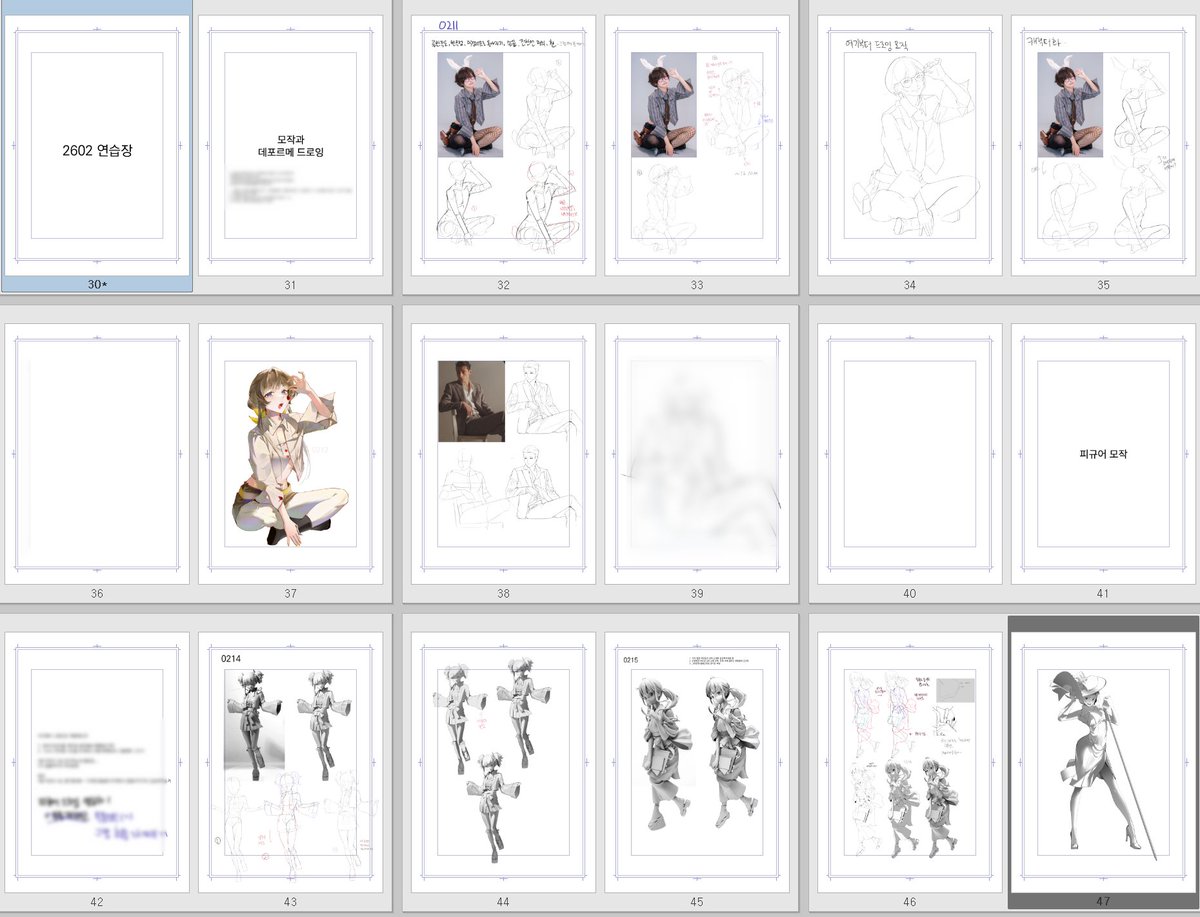This screenshot has width=1200, height=917.
Task: Open page 37 colored girl illustration
Action: [290, 454]
